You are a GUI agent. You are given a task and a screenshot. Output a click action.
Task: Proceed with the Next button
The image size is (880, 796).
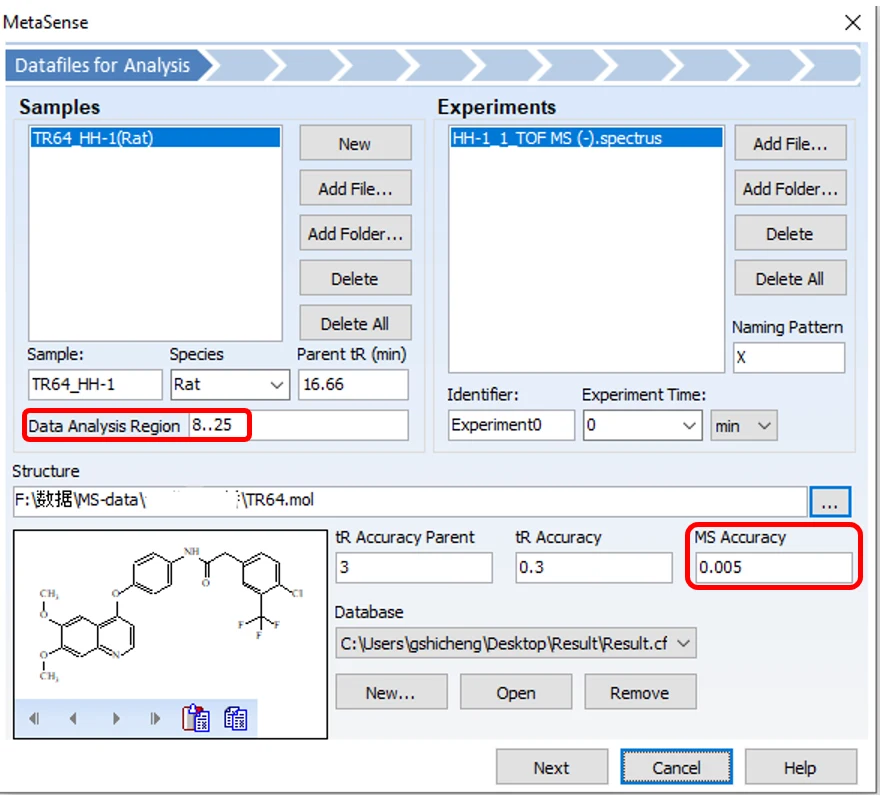click(552, 767)
